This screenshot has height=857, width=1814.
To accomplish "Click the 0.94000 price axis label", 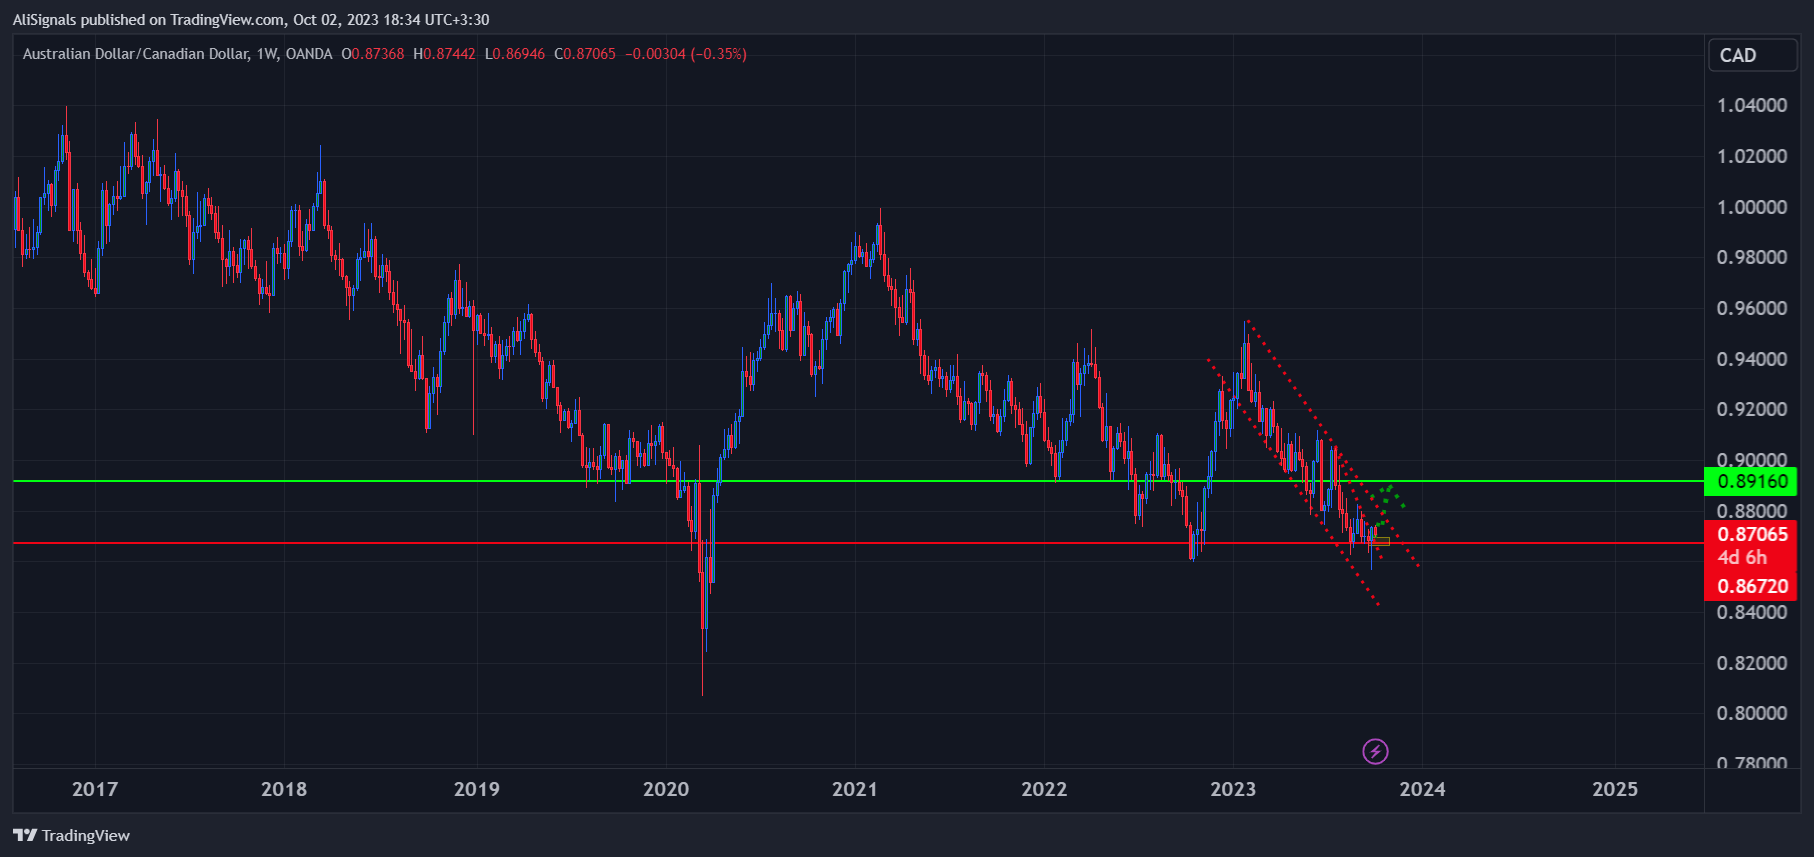I will tap(1752, 359).
